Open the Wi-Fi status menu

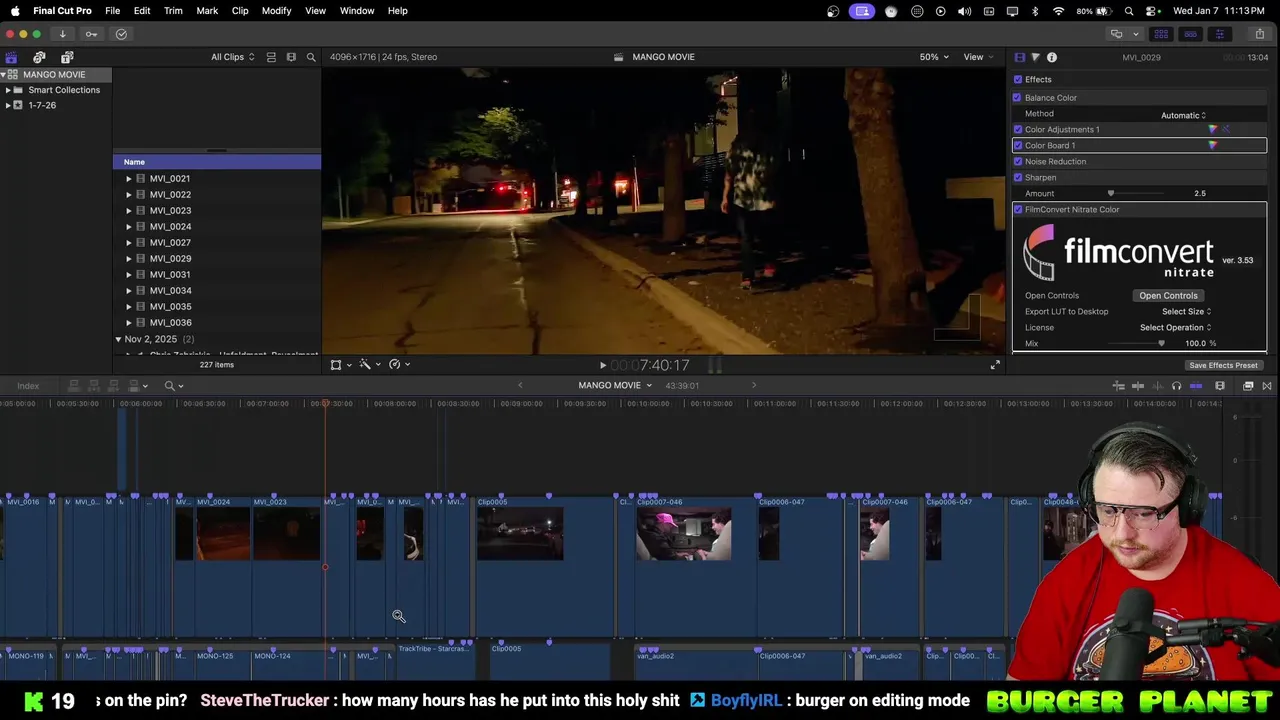point(1059,11)
